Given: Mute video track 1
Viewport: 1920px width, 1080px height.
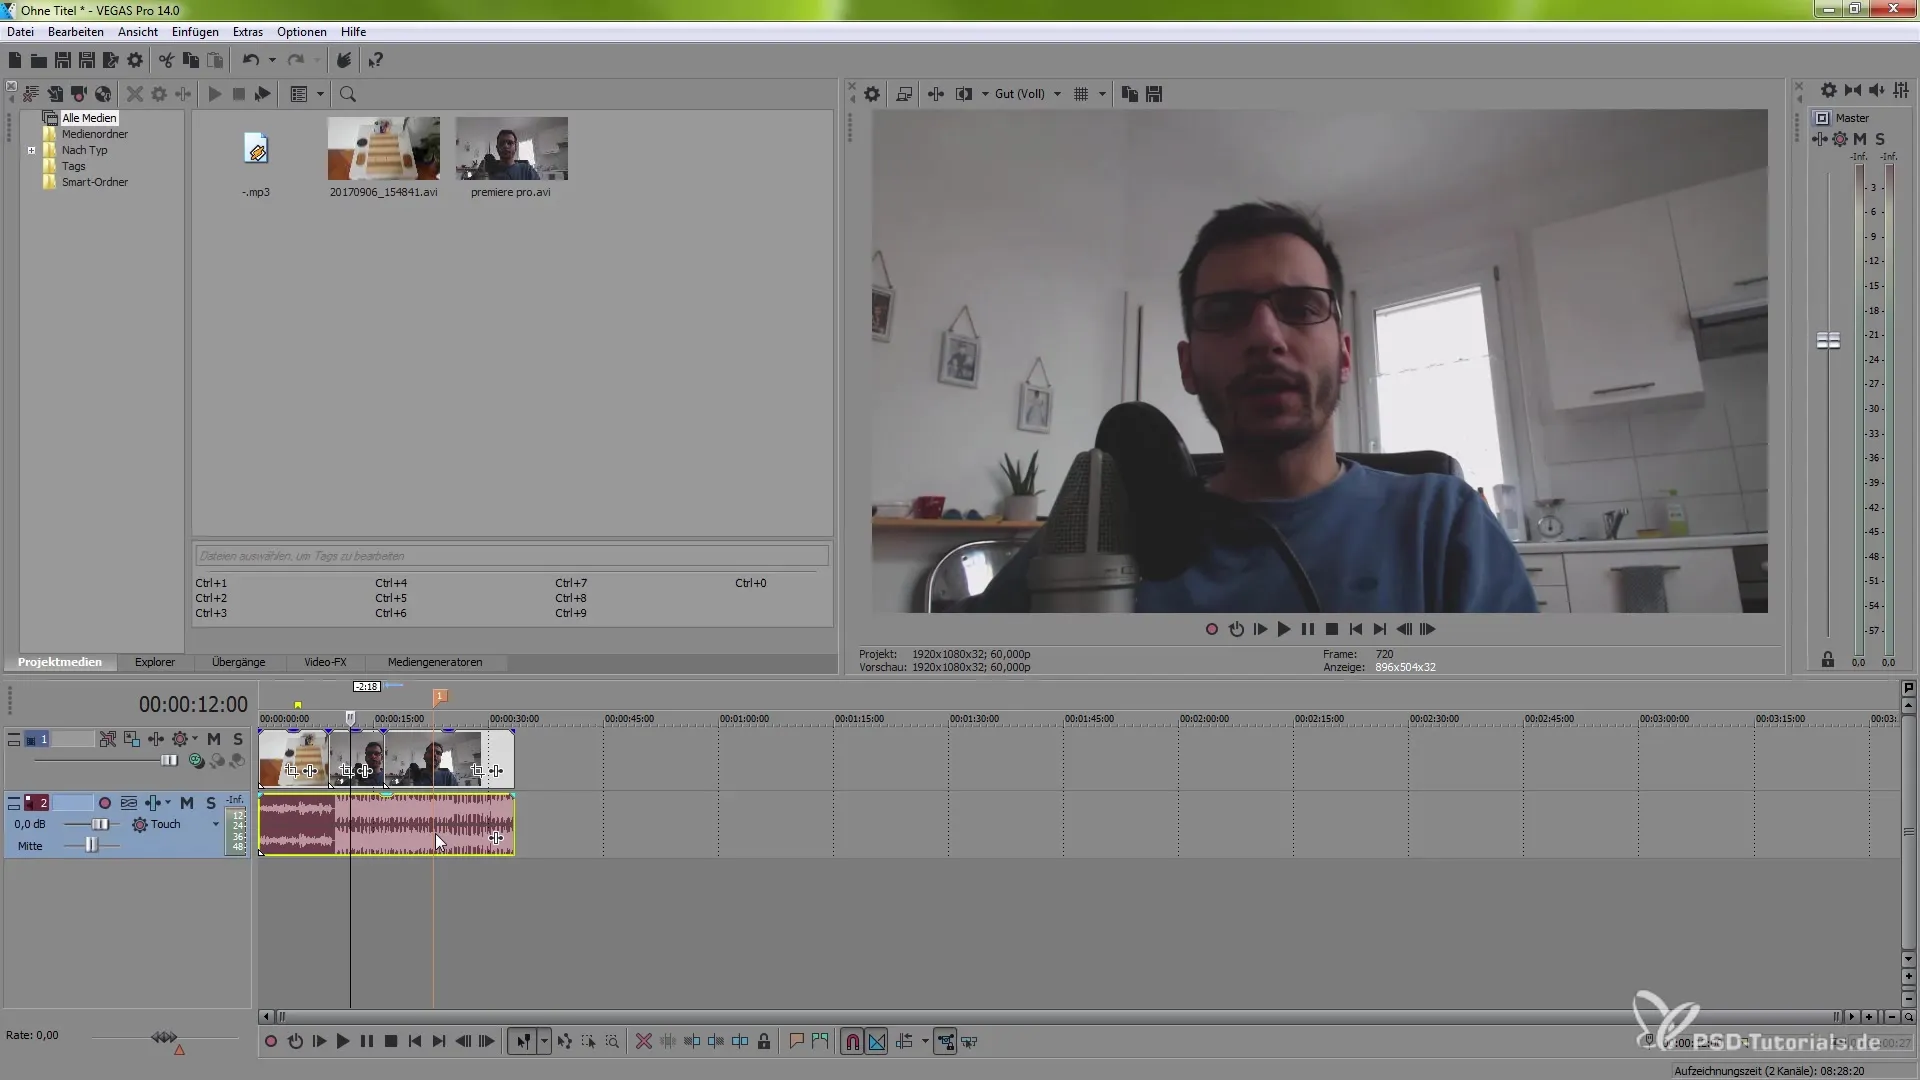Looking at the screenshot, I should coord(214,739).
